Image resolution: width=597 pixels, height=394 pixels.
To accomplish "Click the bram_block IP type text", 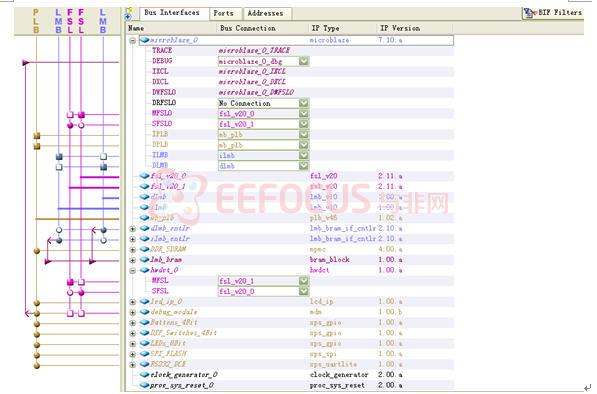I will tap(329, 260).
